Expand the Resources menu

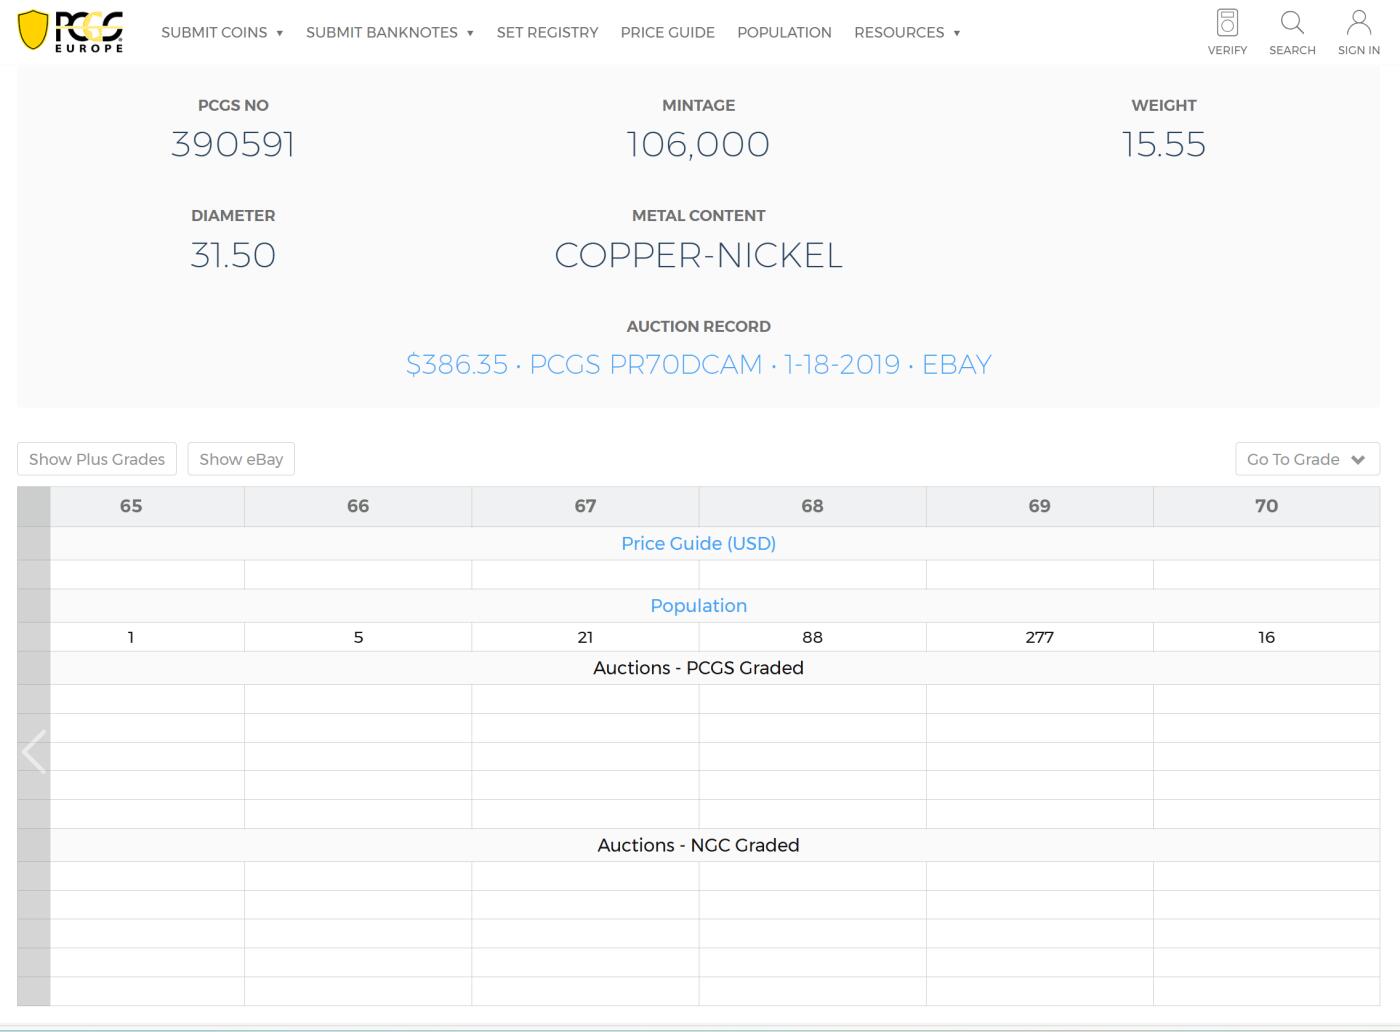click(906, 32)
